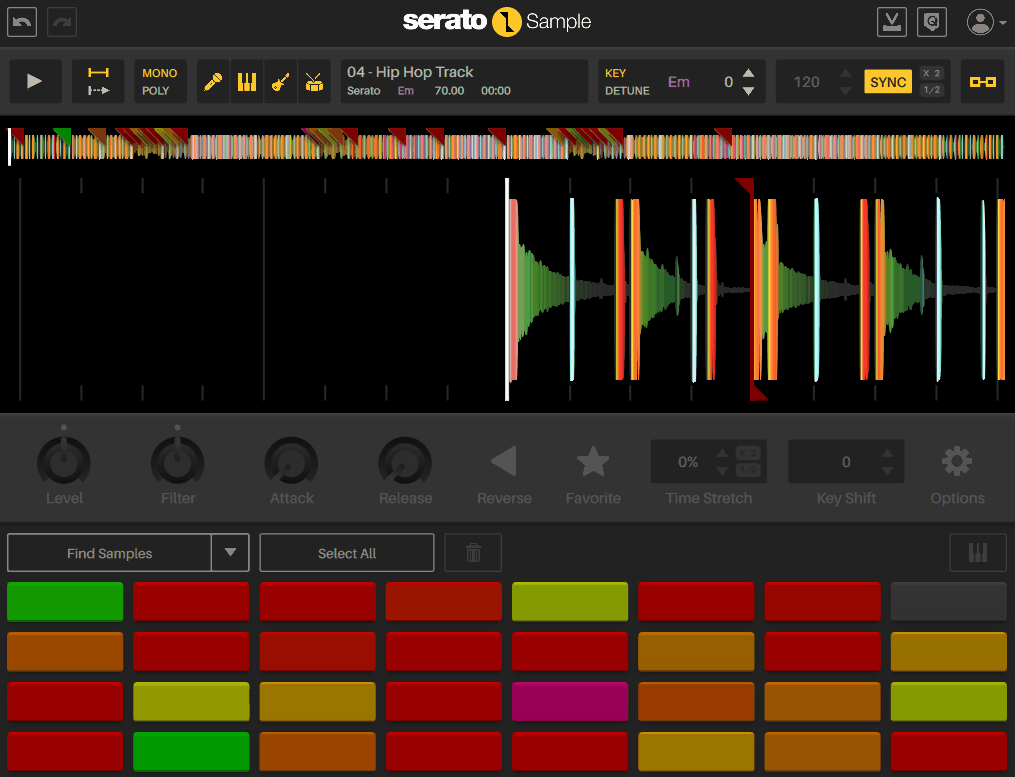
Task: Toggle the playback mode trigger/hold icon
Action: click(98, 82)
